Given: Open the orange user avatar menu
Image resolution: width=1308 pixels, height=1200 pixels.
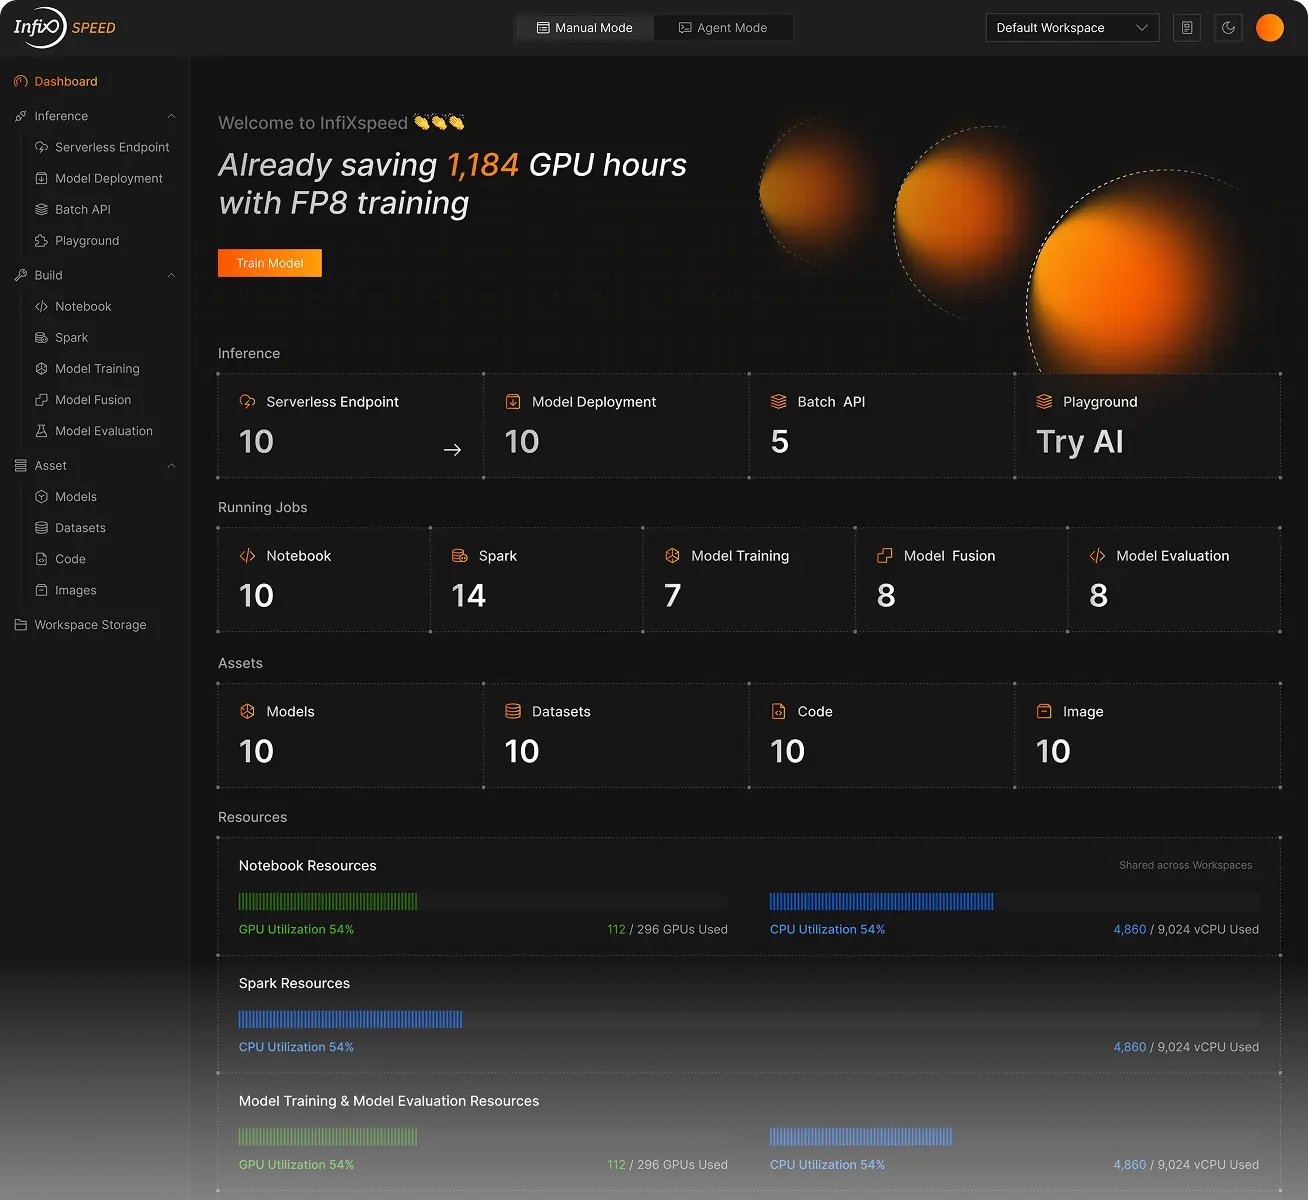Looking at the screenshot, I should point(1270,28).
